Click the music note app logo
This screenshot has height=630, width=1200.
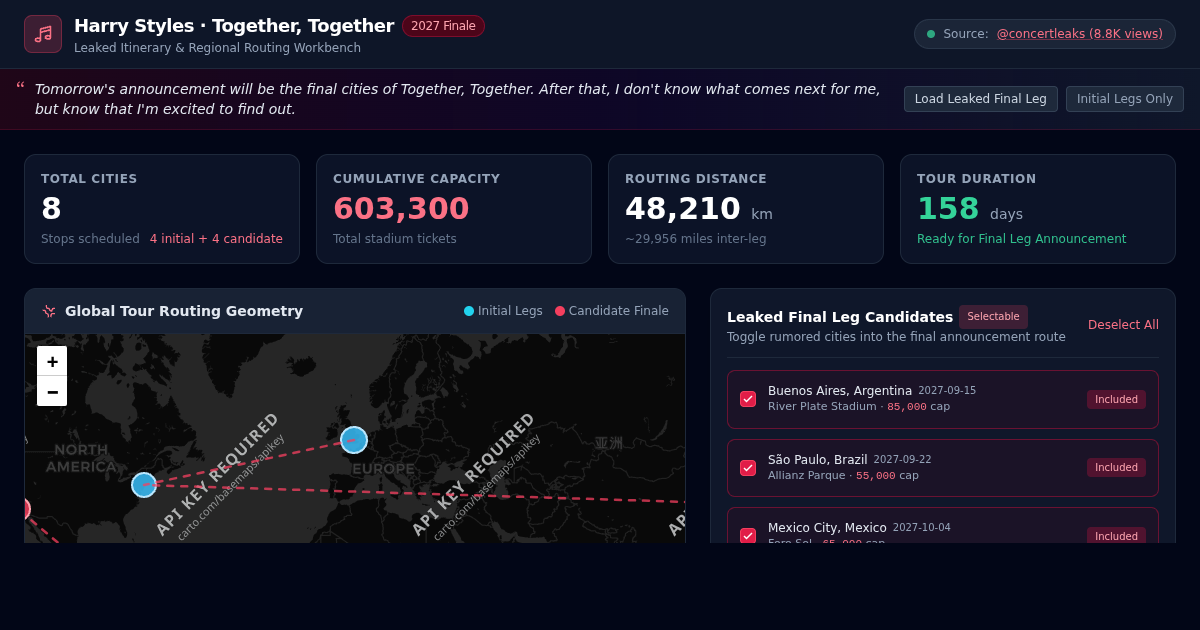click(x=43, y=34)
